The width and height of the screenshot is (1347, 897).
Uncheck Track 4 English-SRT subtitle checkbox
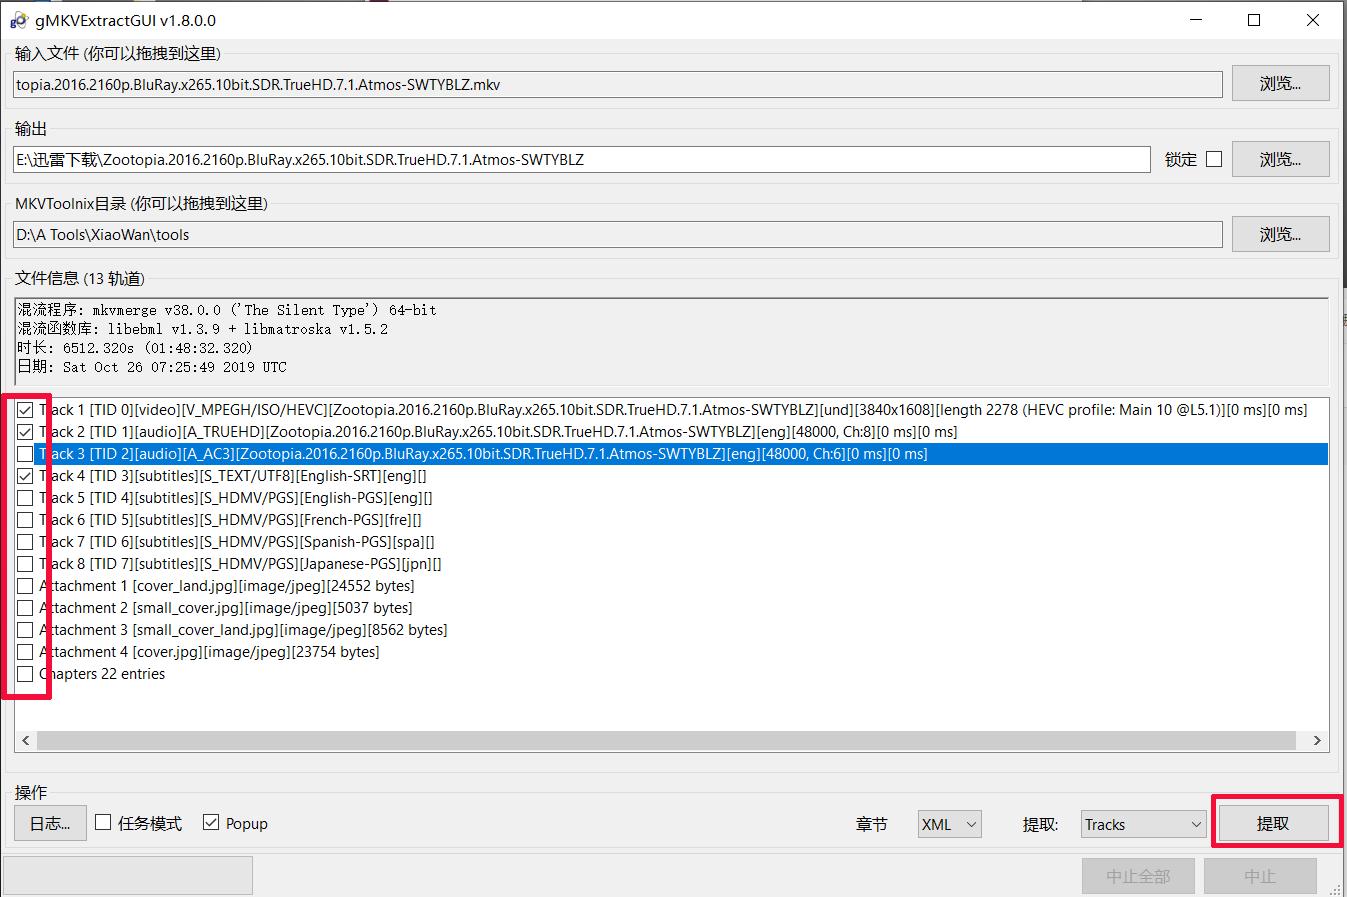(25, 476)
